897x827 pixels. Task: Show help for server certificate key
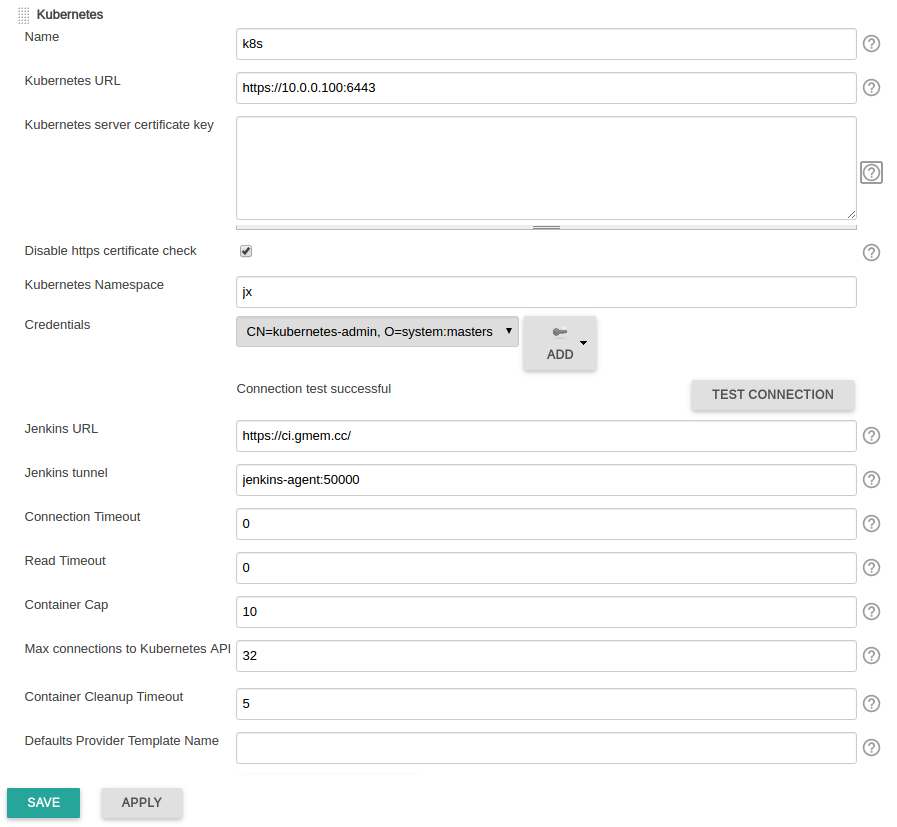tap(871, 173)
